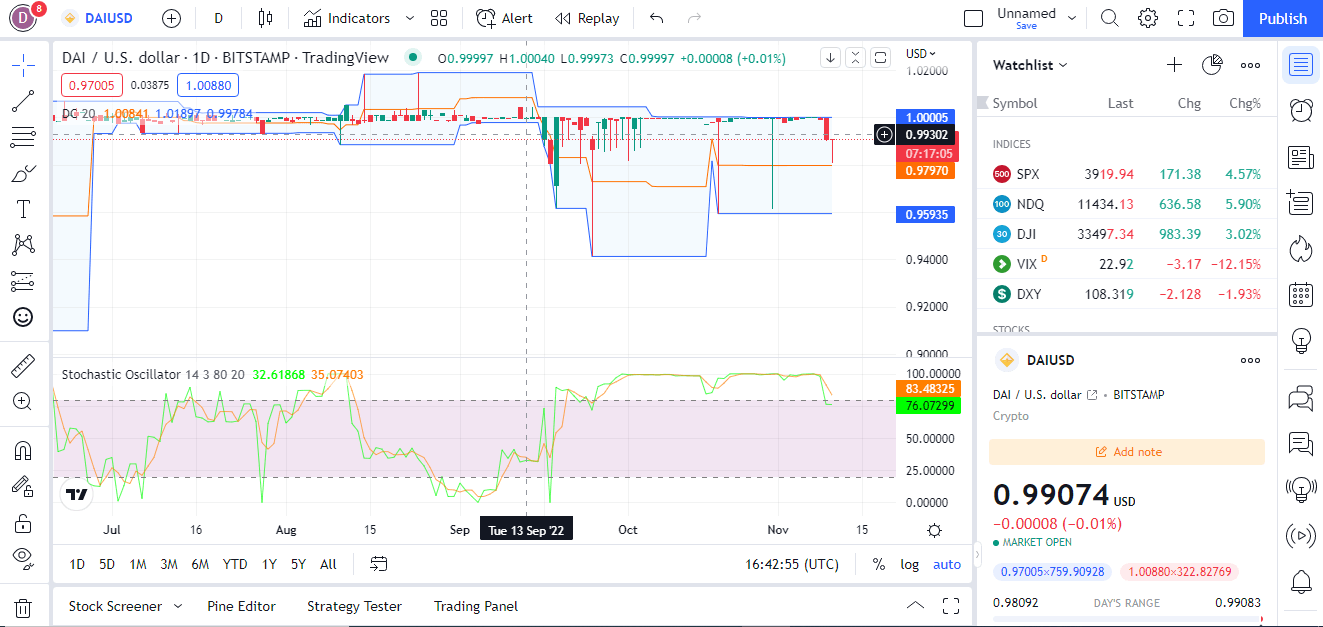Open the ideas lightbulb panel
The image size is (1323, 627).
1301,340
